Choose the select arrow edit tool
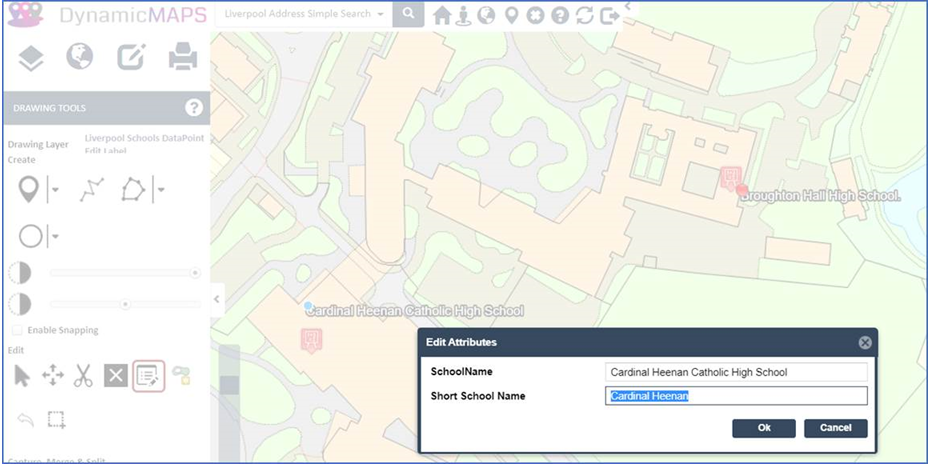The image size is (930, 467). pos(22,376)
